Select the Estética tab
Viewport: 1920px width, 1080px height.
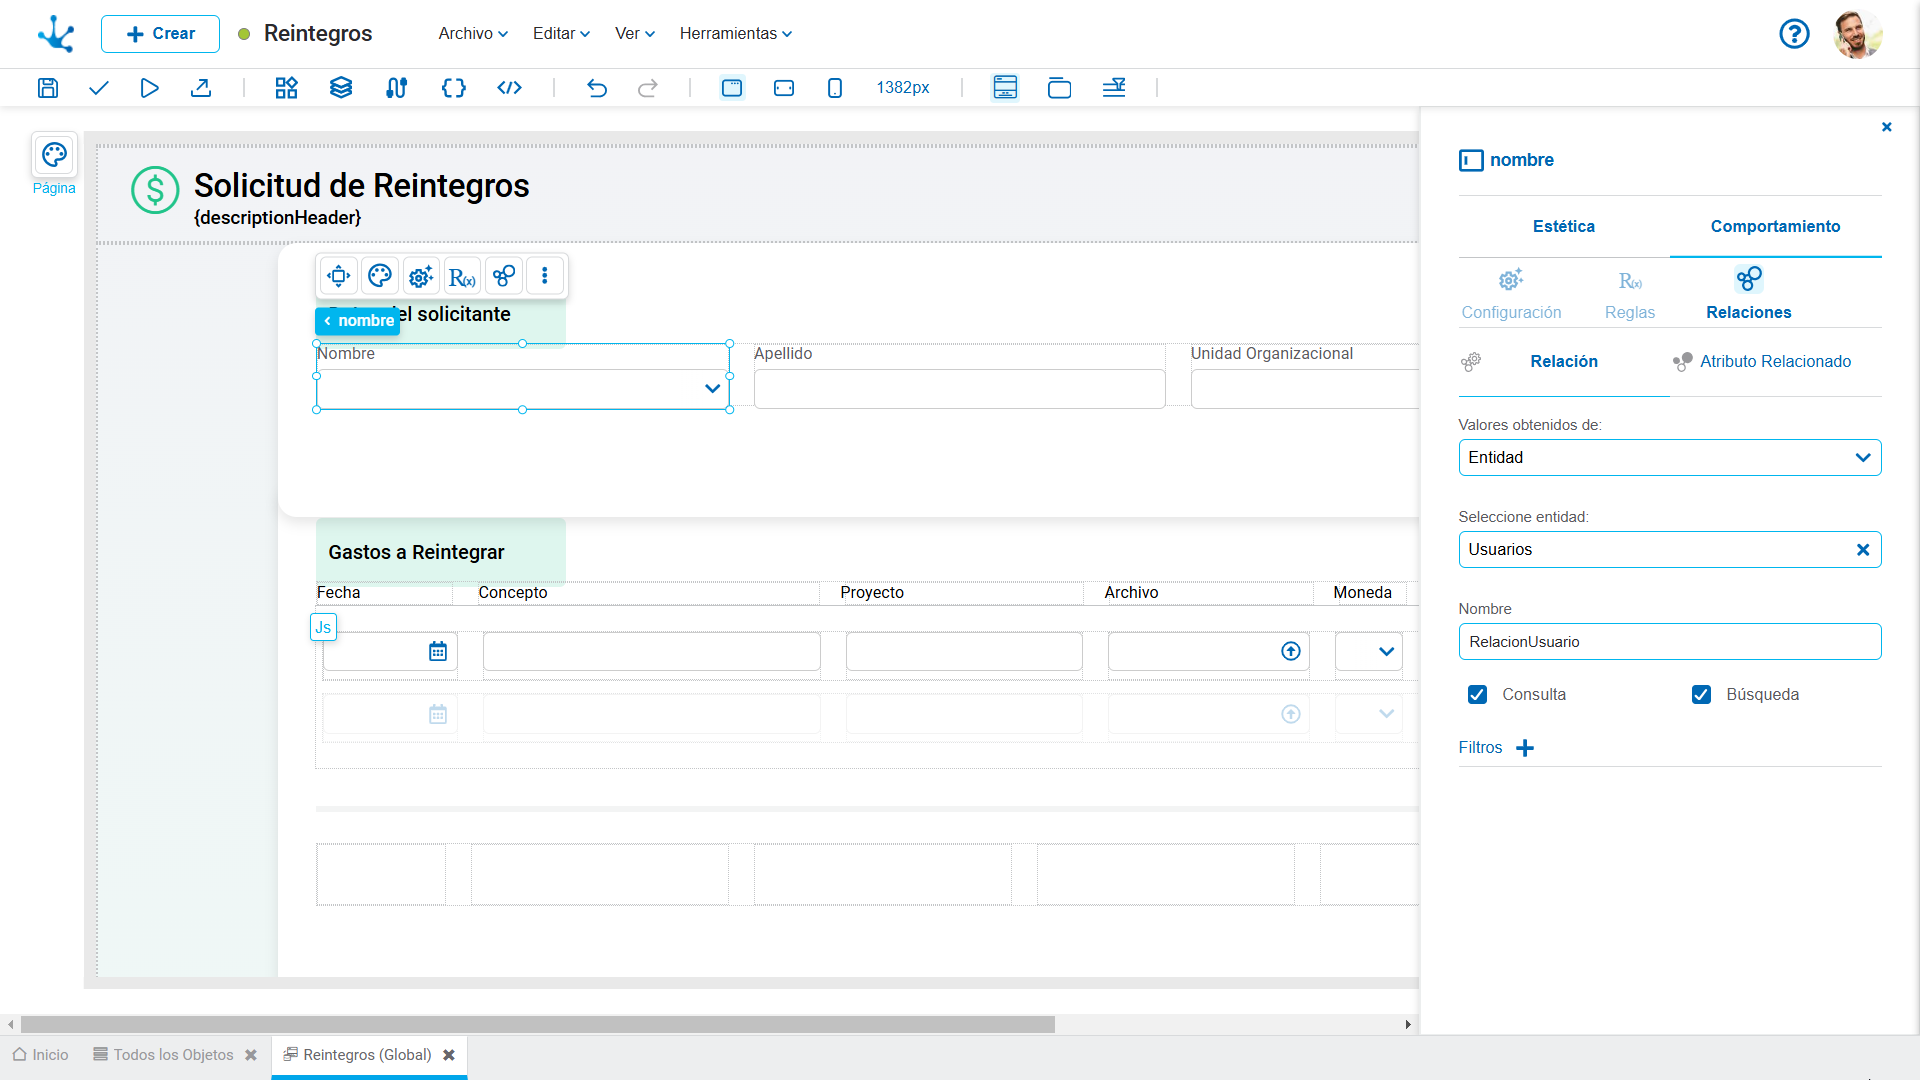point(1563,227)
